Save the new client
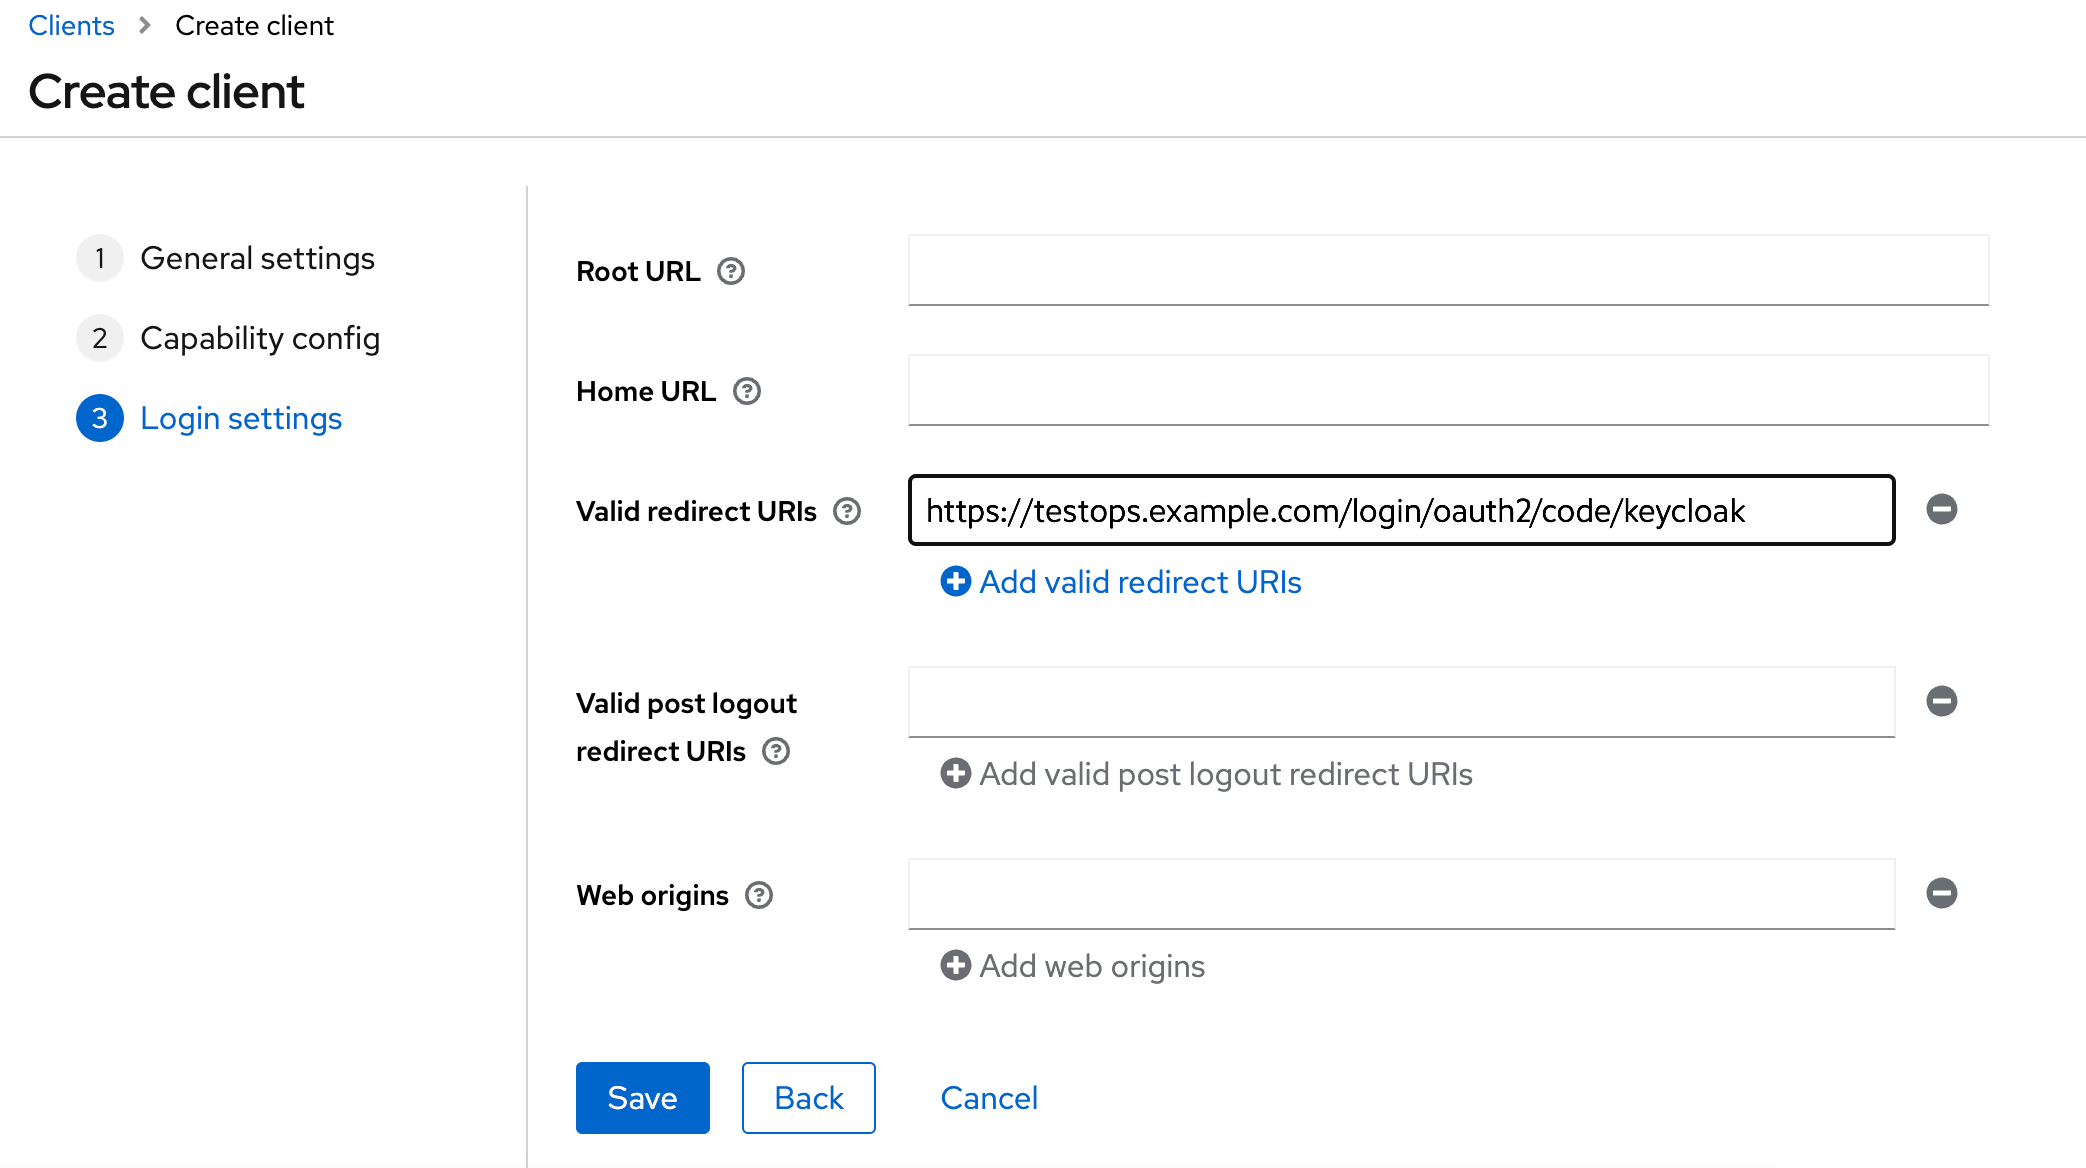The height and width of the screenshot is (1168, 2086). [642, 1097]
